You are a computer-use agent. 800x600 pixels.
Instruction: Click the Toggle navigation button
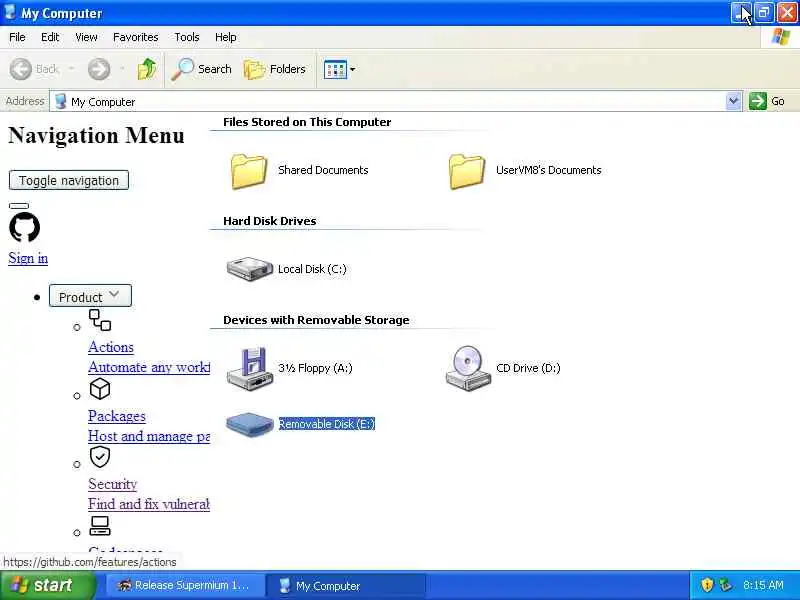[69, 180]
